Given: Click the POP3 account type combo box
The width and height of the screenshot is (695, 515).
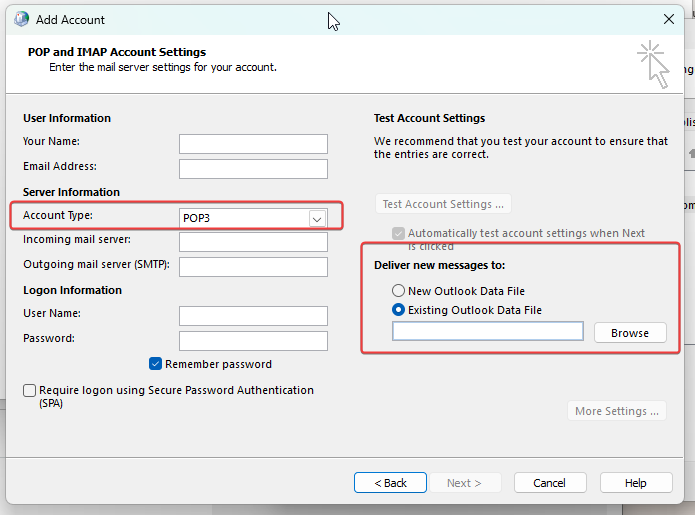Looking at the screenshot, I should (x=253, y=218).
